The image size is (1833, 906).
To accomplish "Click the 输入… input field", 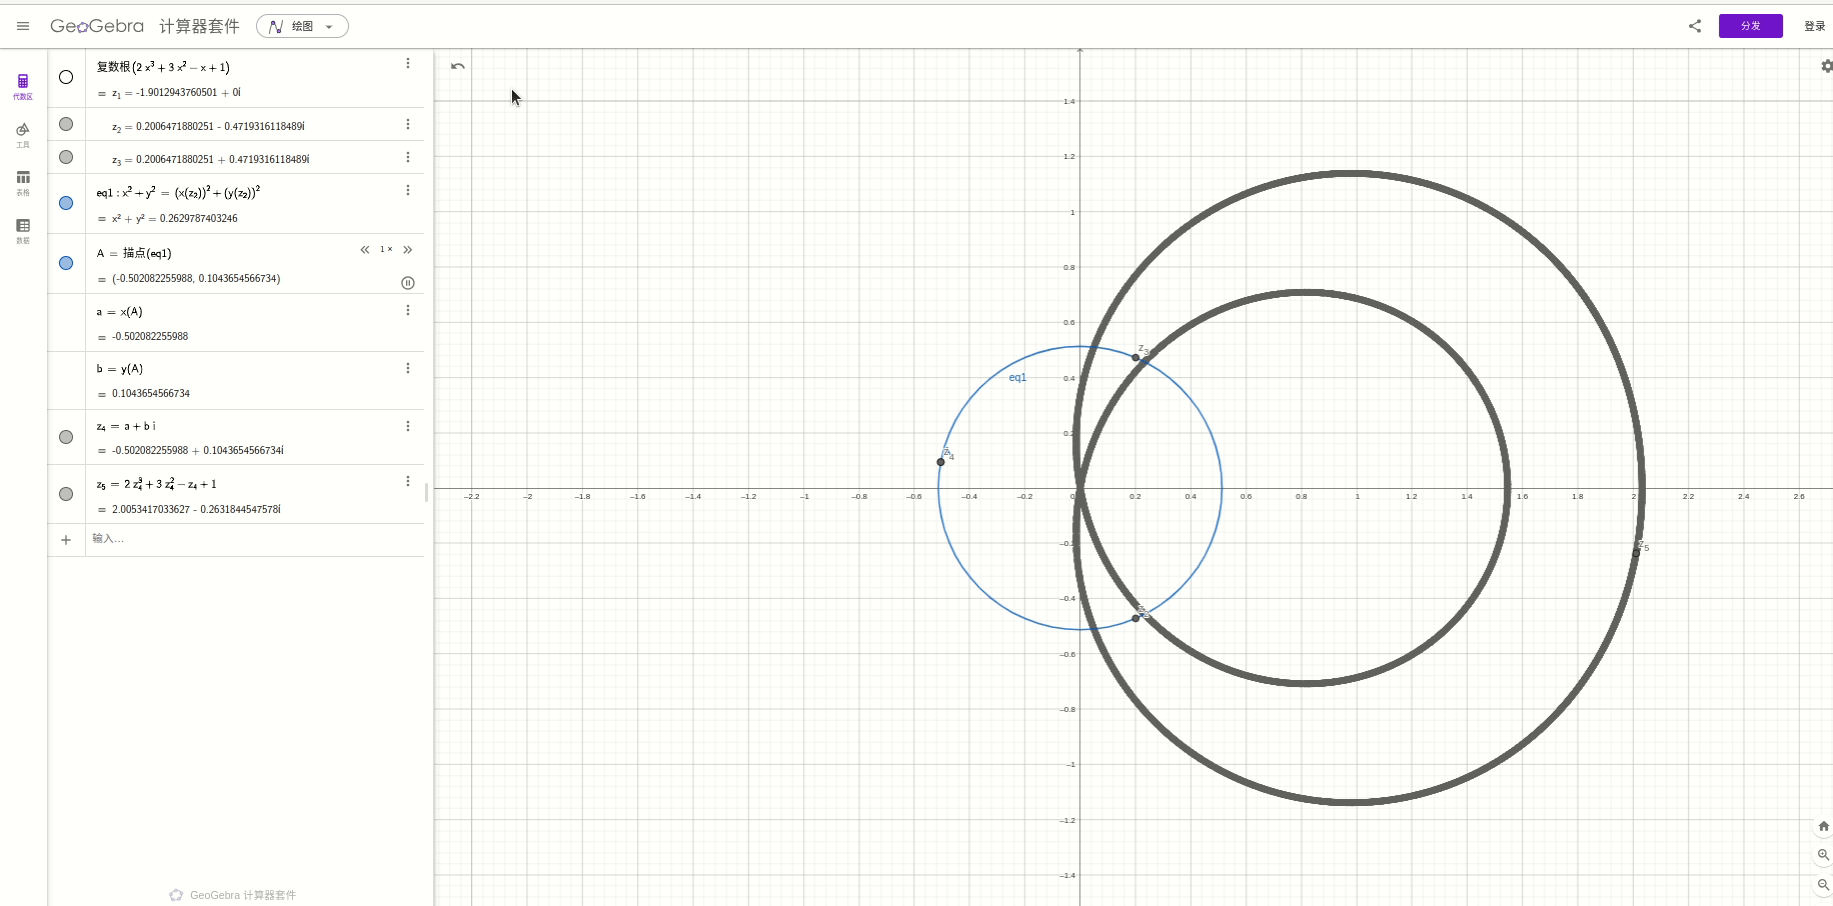I will tap(254, 539).
